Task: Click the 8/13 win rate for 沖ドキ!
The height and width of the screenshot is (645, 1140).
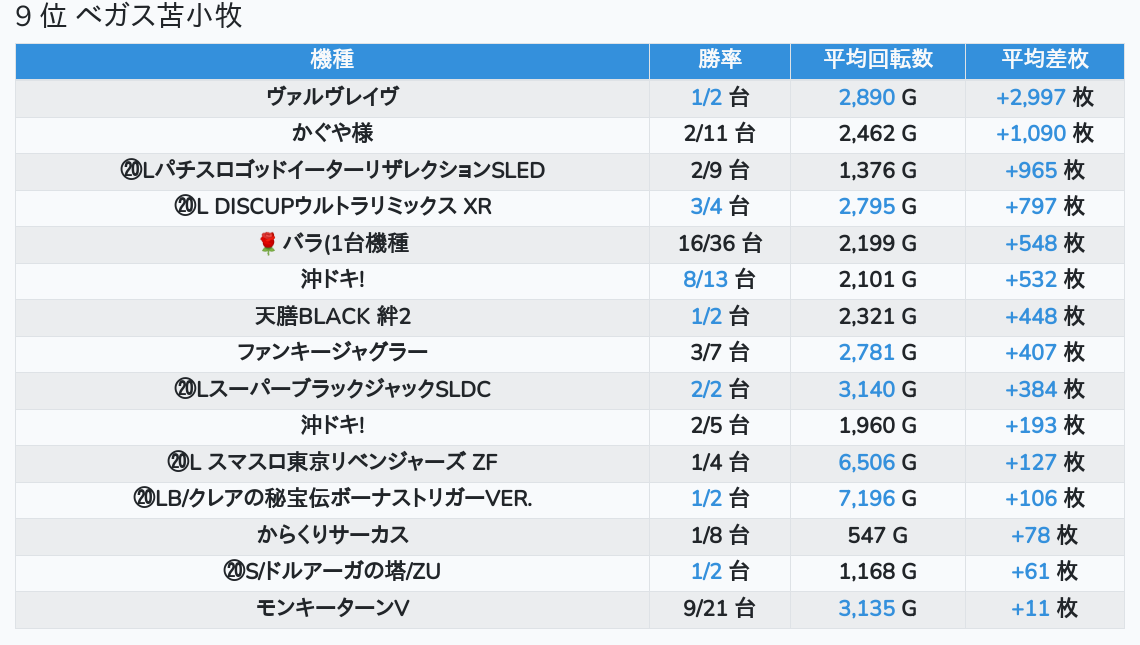Action: pyautogui.click(x=706, y=279)
